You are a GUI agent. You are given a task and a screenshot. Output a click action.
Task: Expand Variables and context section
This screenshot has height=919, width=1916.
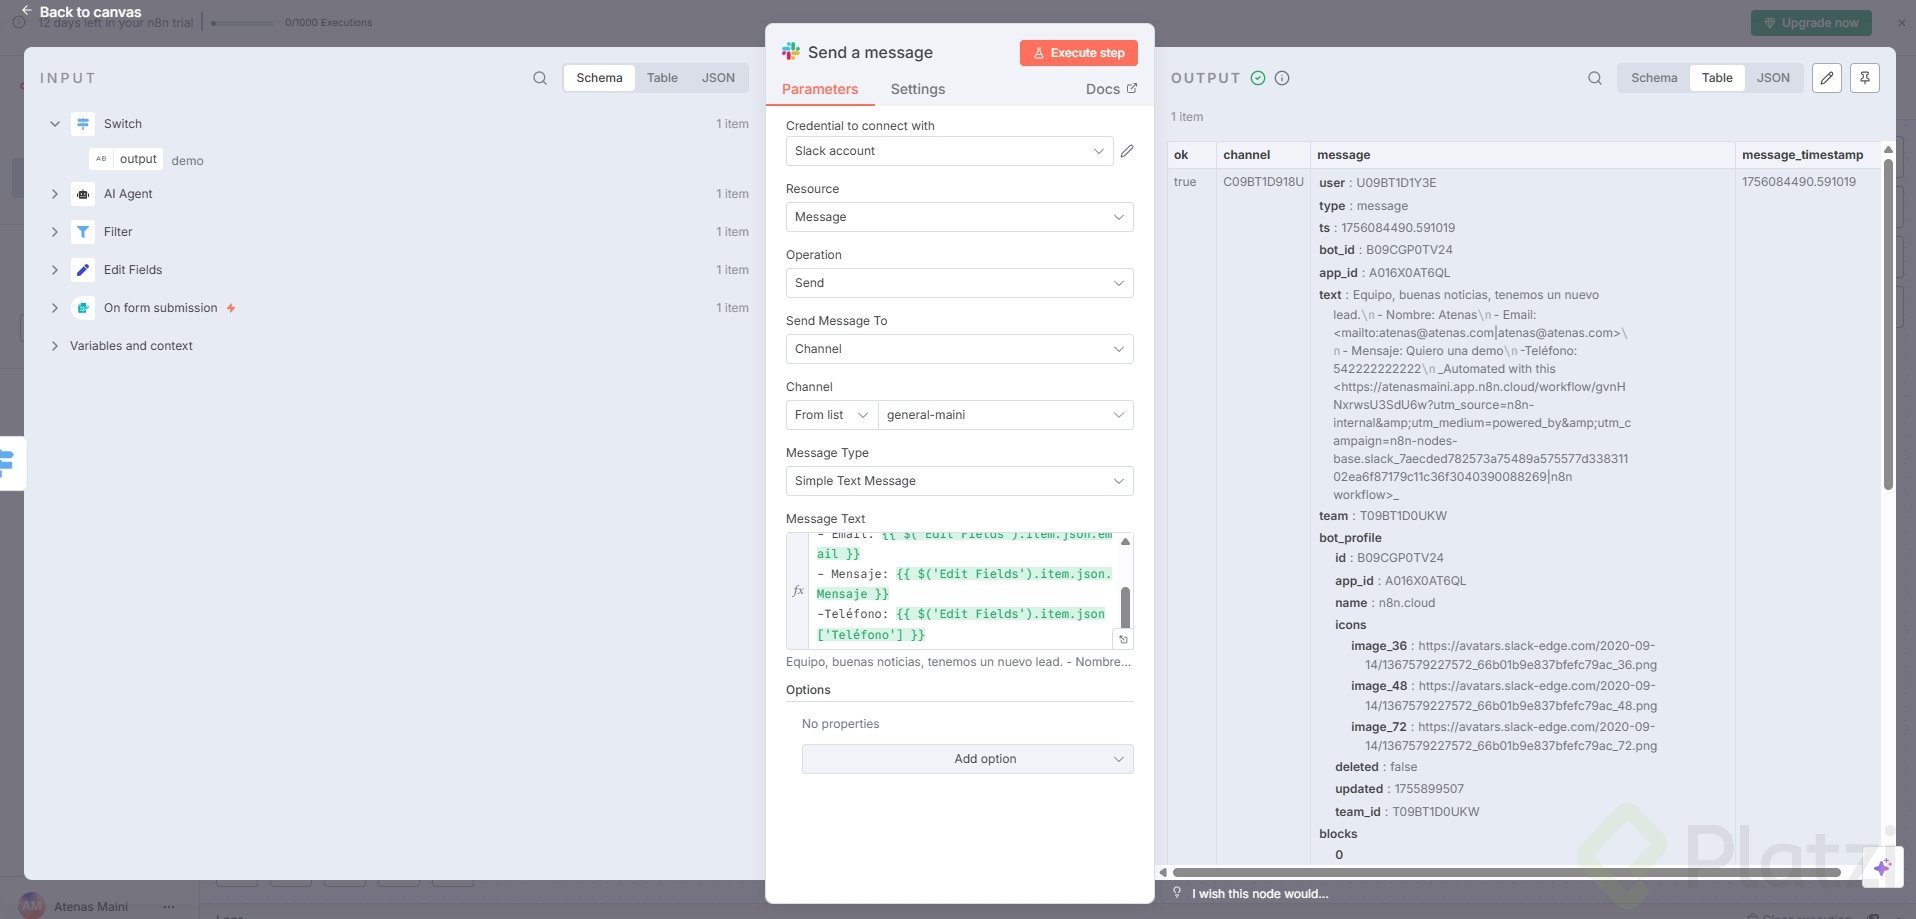[55, 346]
